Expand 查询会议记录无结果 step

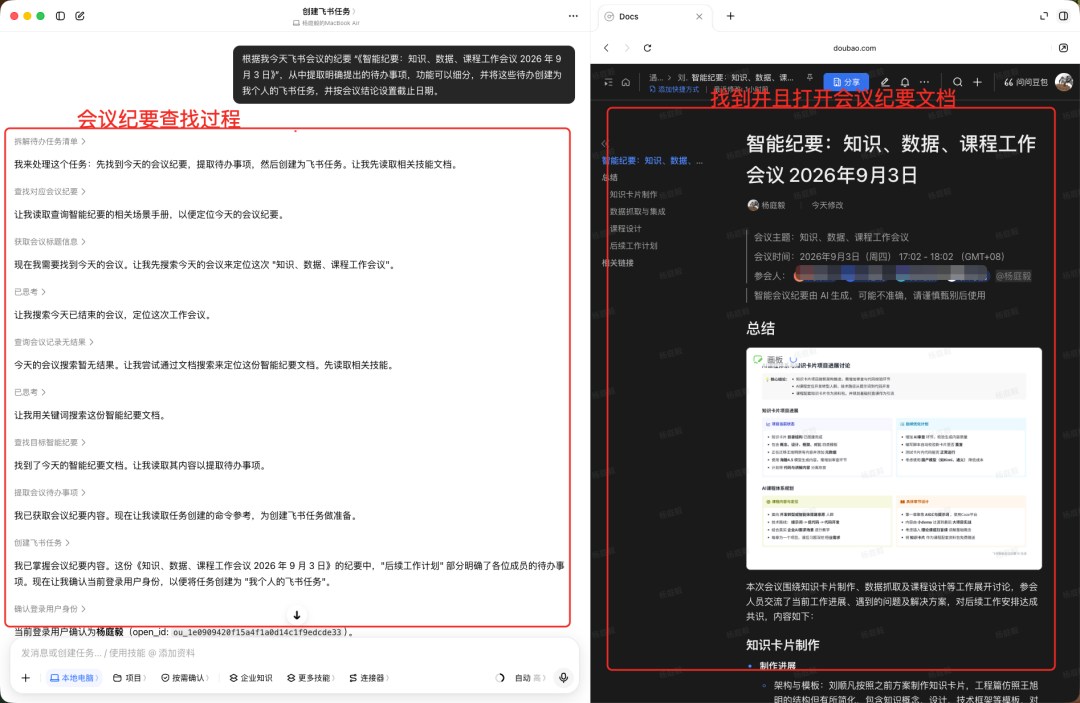pos(54,343)
